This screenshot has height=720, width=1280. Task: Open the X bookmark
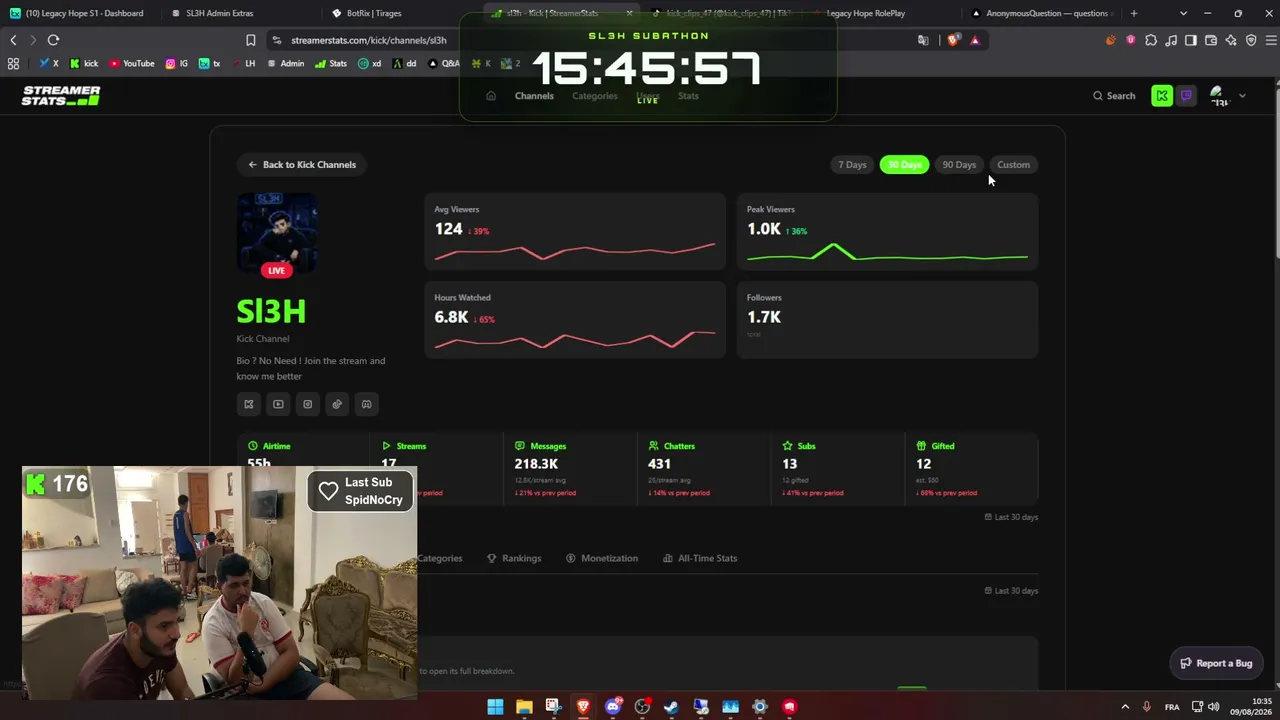pyautogui.click(x=49, y=63)
